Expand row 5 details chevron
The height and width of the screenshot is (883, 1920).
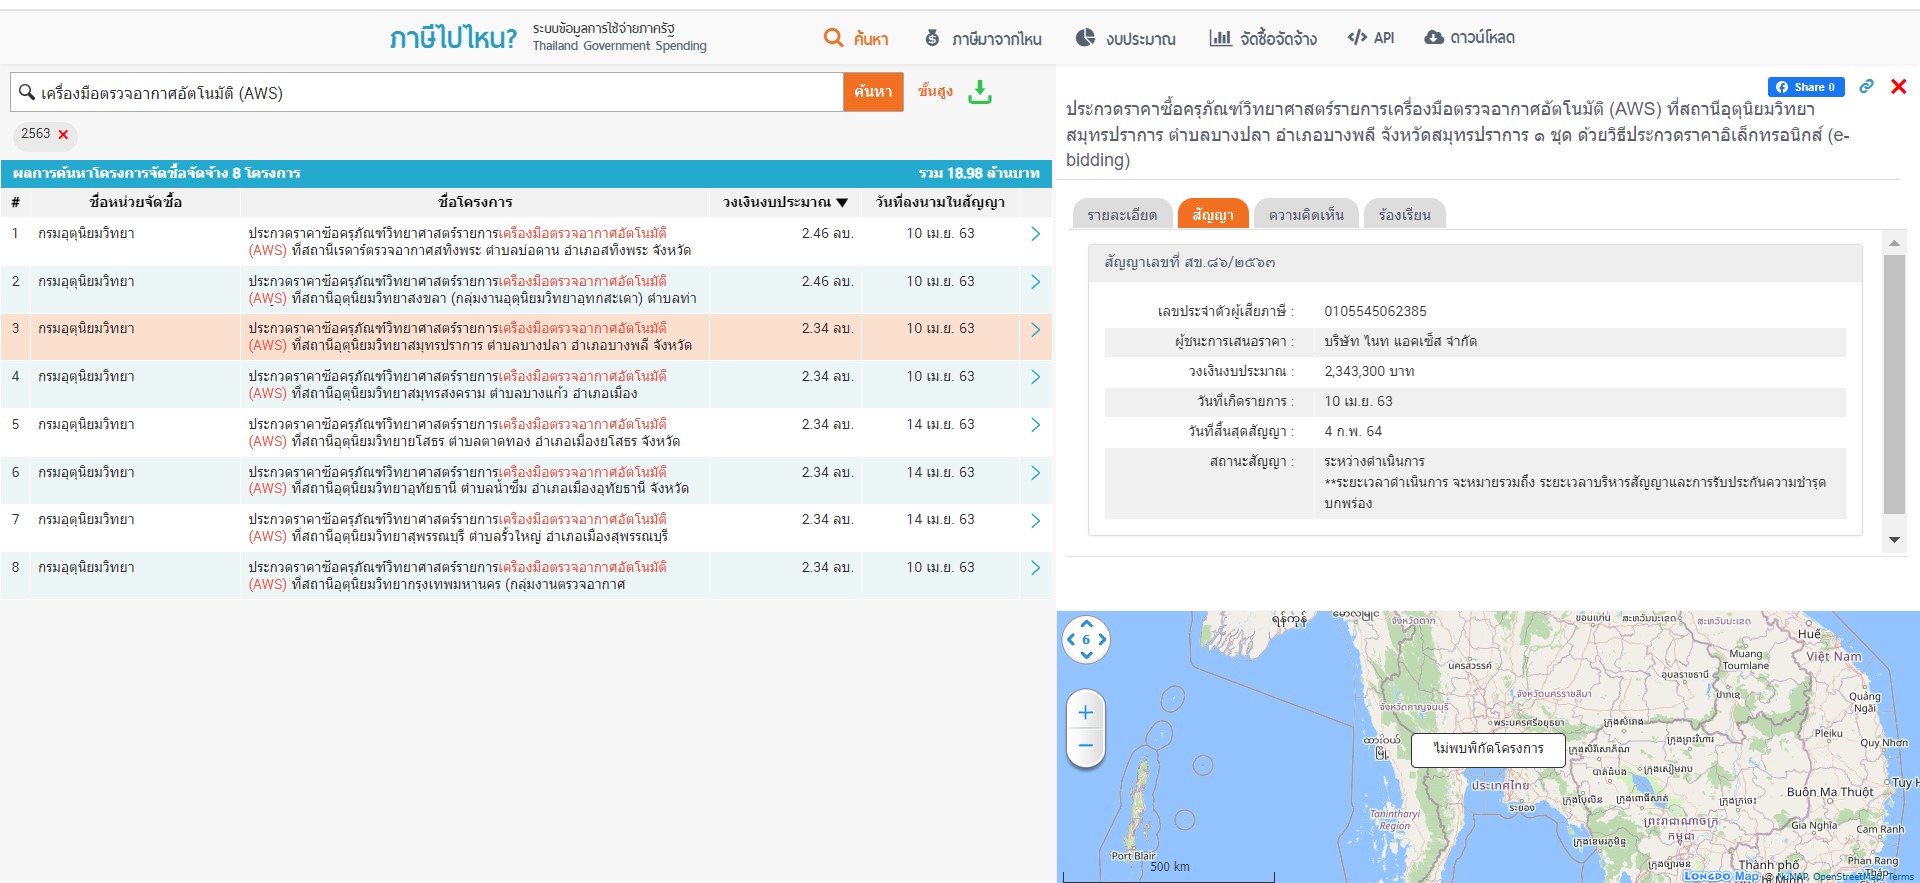1035,425
